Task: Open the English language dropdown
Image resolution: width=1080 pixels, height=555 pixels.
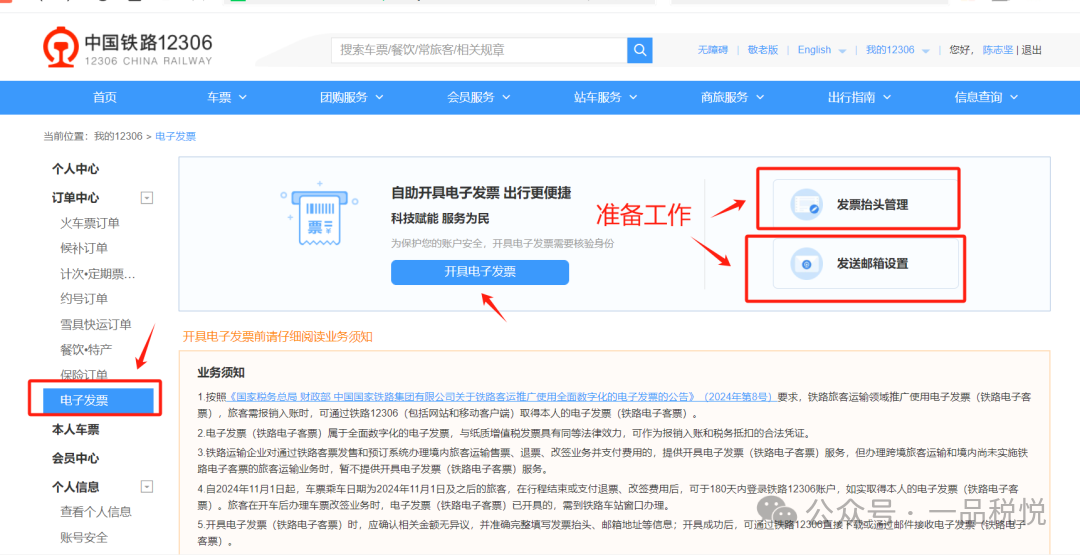Action: 821,50
